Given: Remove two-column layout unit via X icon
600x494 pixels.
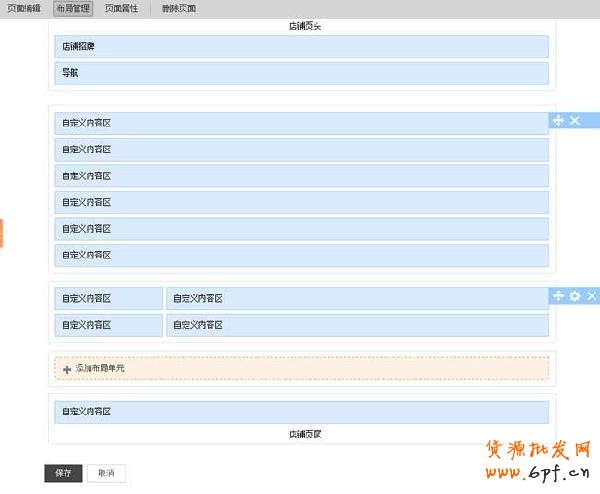Looking at the screenshot, I should pyautogui.click(x=591, y=296).
